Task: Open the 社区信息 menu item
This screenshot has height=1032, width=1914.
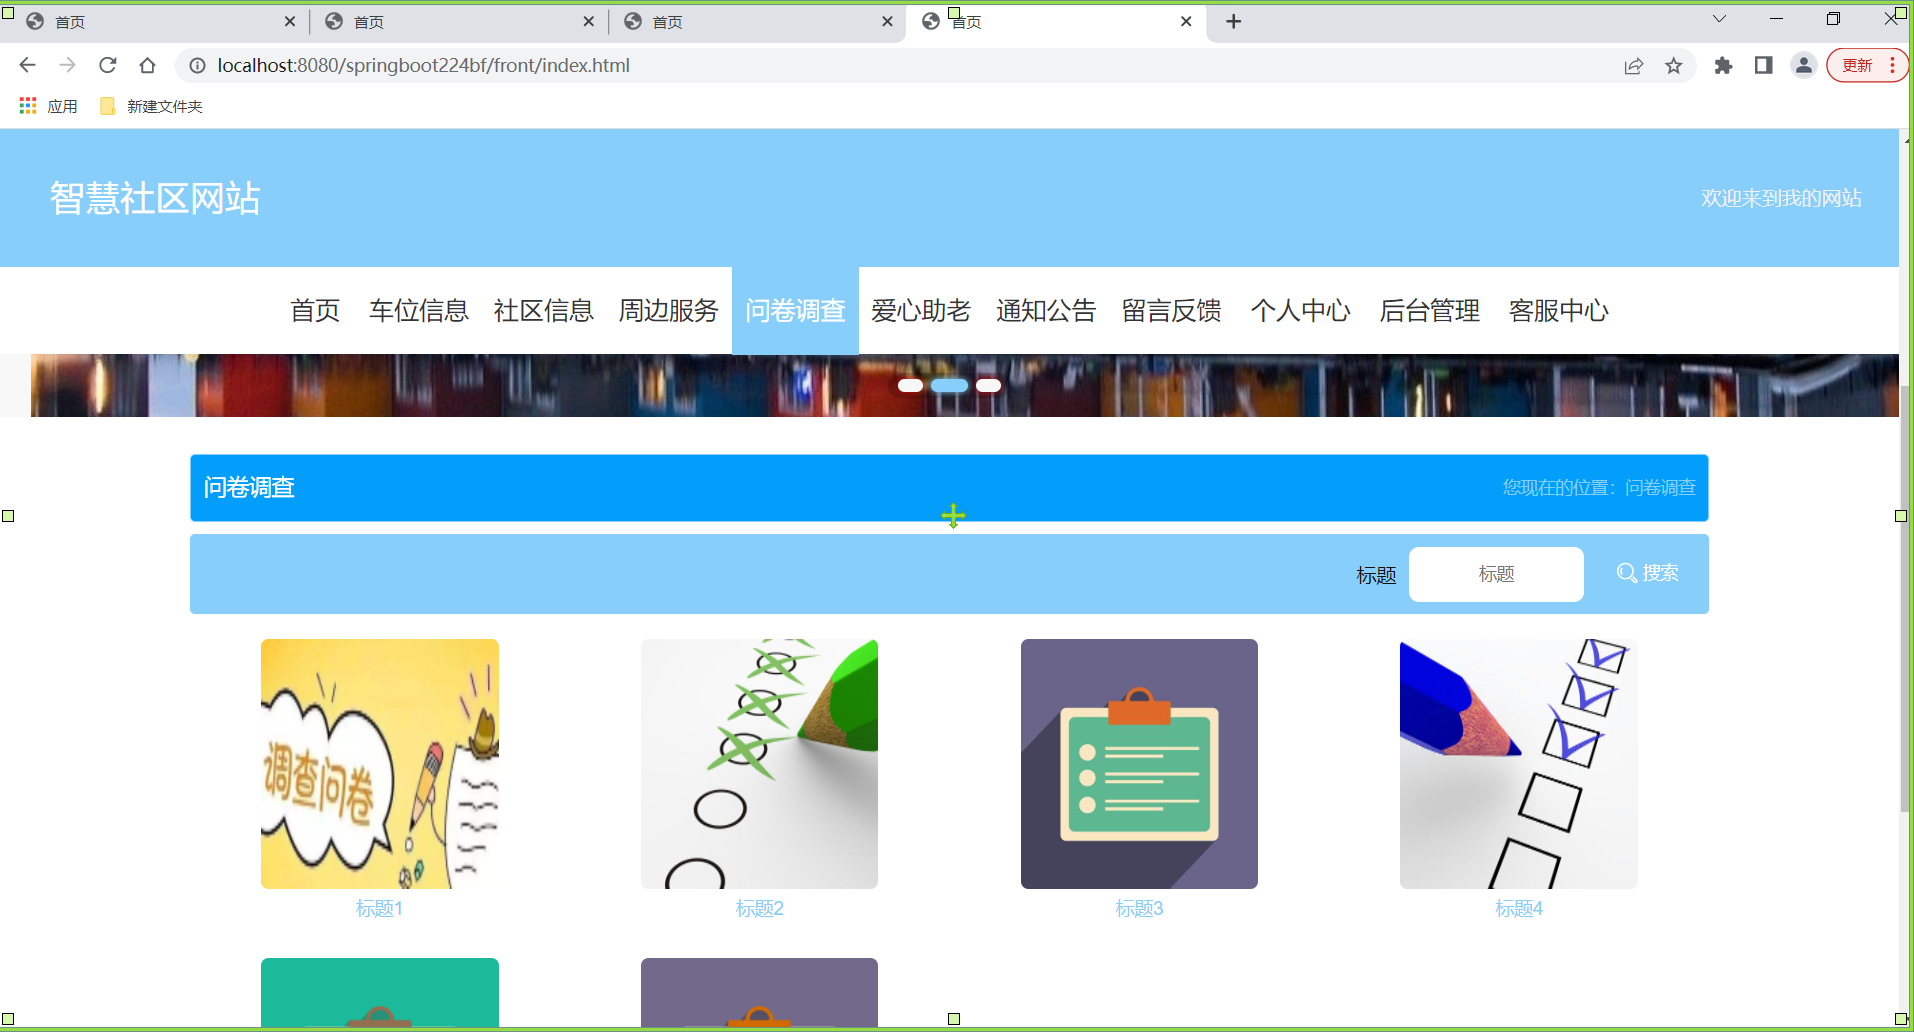Action: 544,310
